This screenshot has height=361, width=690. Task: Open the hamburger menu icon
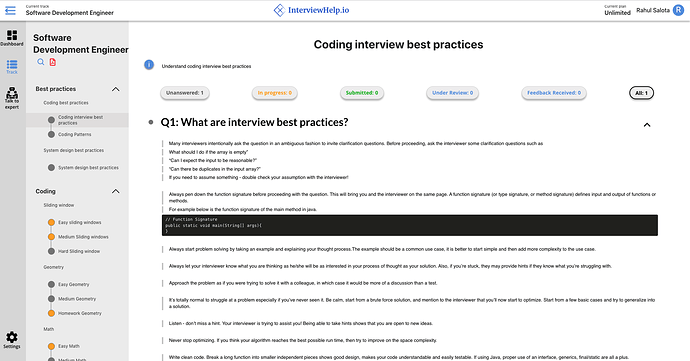click(10, 10)
